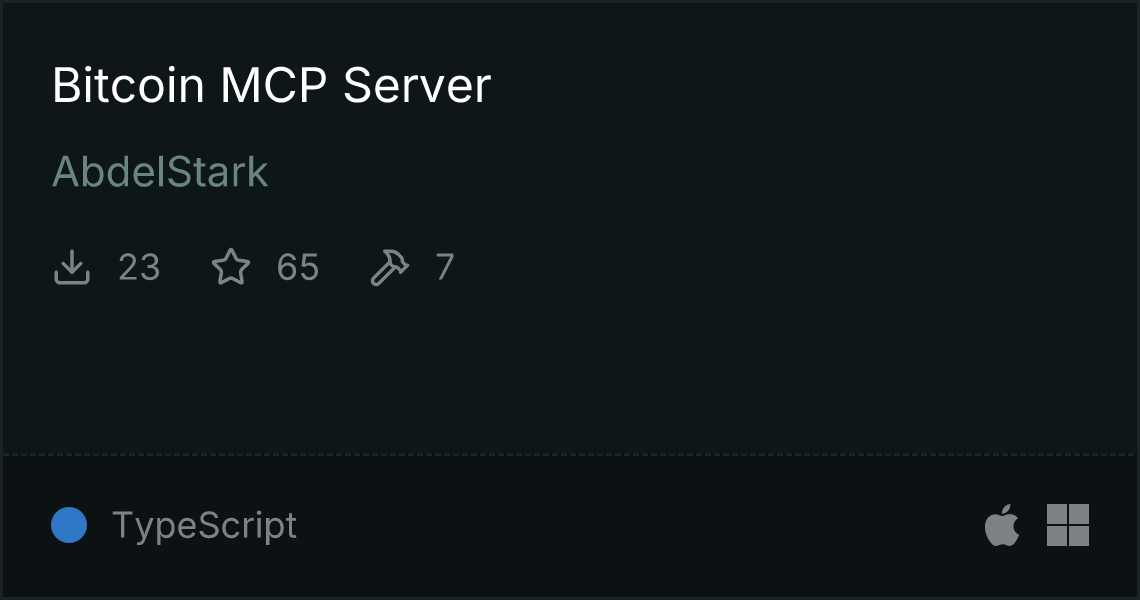Click the hammer tools icon
This screenshot has width=1140, height=600.
coord(390,267)
